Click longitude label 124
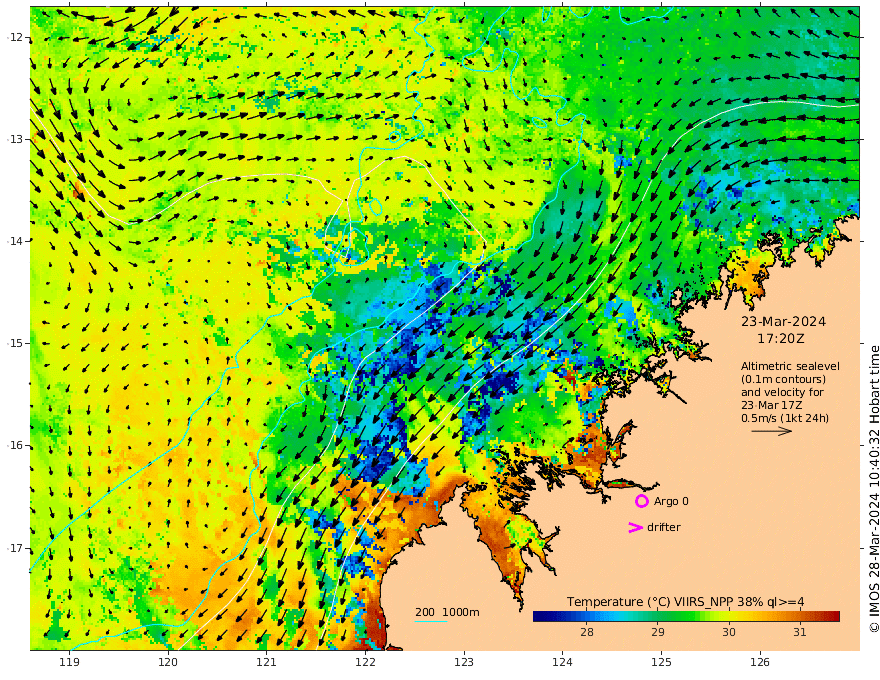 coord(562,663)
